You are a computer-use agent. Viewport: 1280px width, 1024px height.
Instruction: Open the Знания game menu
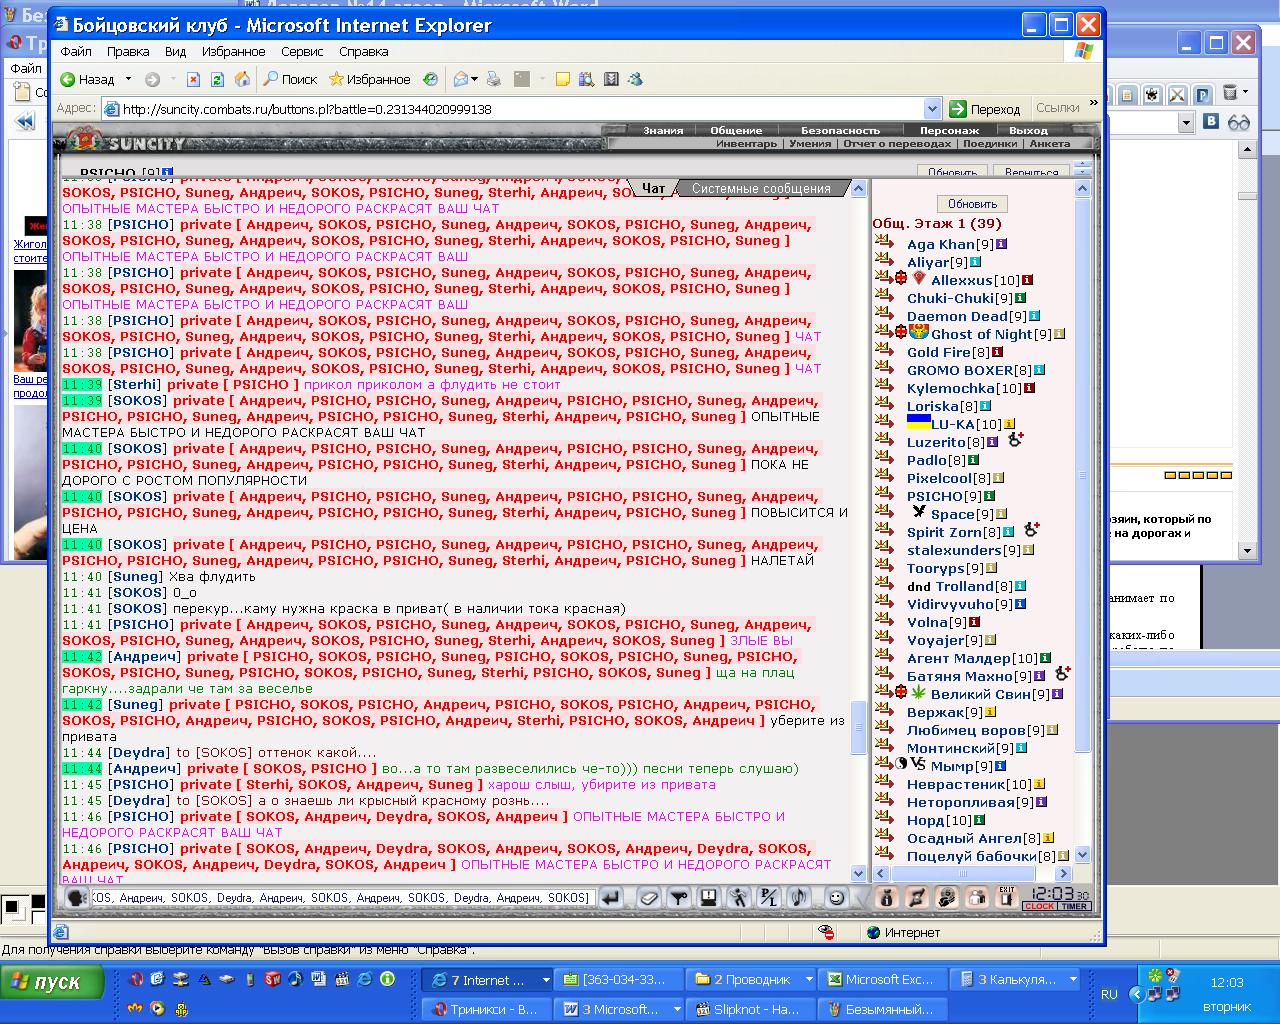click(x=663, y=130)
